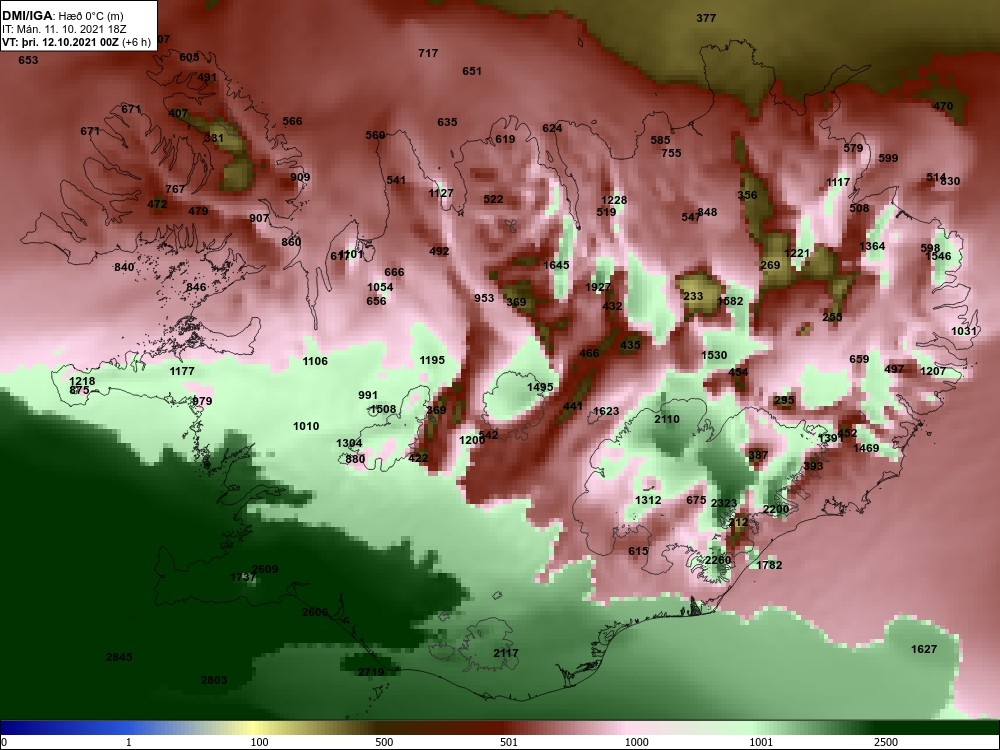Click the 'DMI/IGA: Hæð 0°C (m)' title text
1000x750 pixels.
pyautogui.click(x=62, y=17)
